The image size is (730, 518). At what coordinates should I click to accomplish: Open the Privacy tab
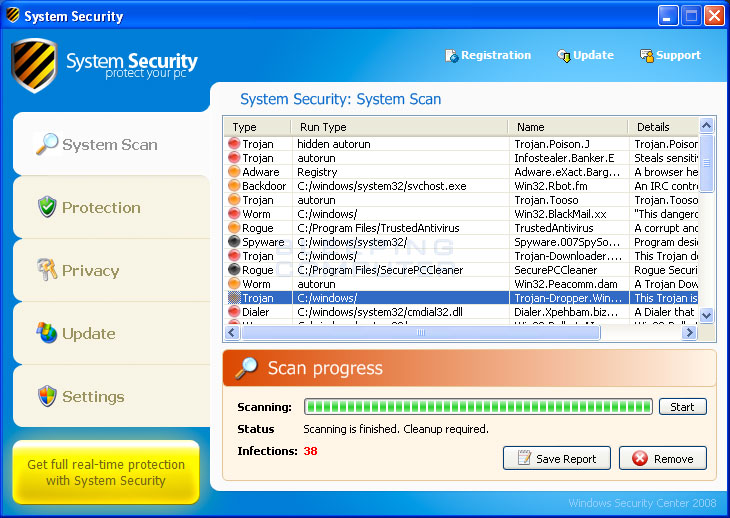(111, 270)
